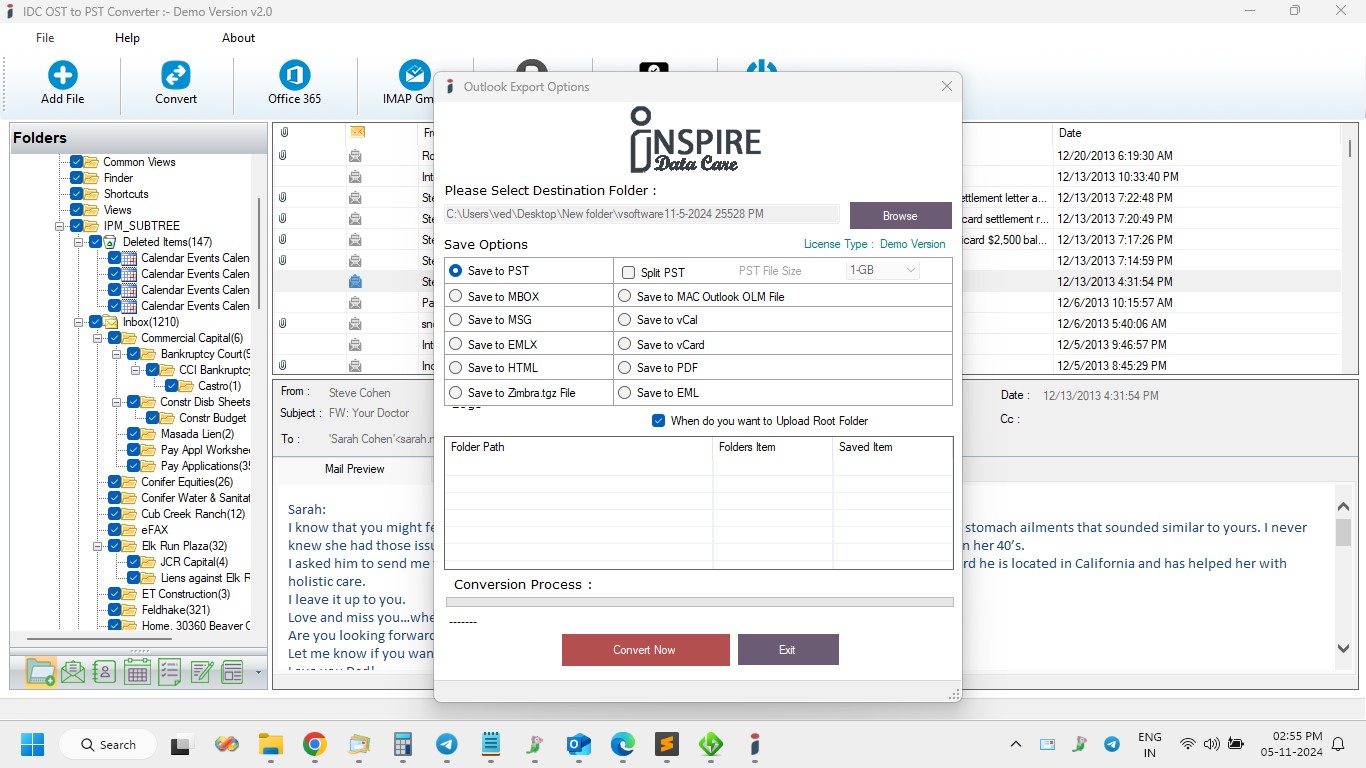Collapse the Elk Run Plaza(32) node

98,546
